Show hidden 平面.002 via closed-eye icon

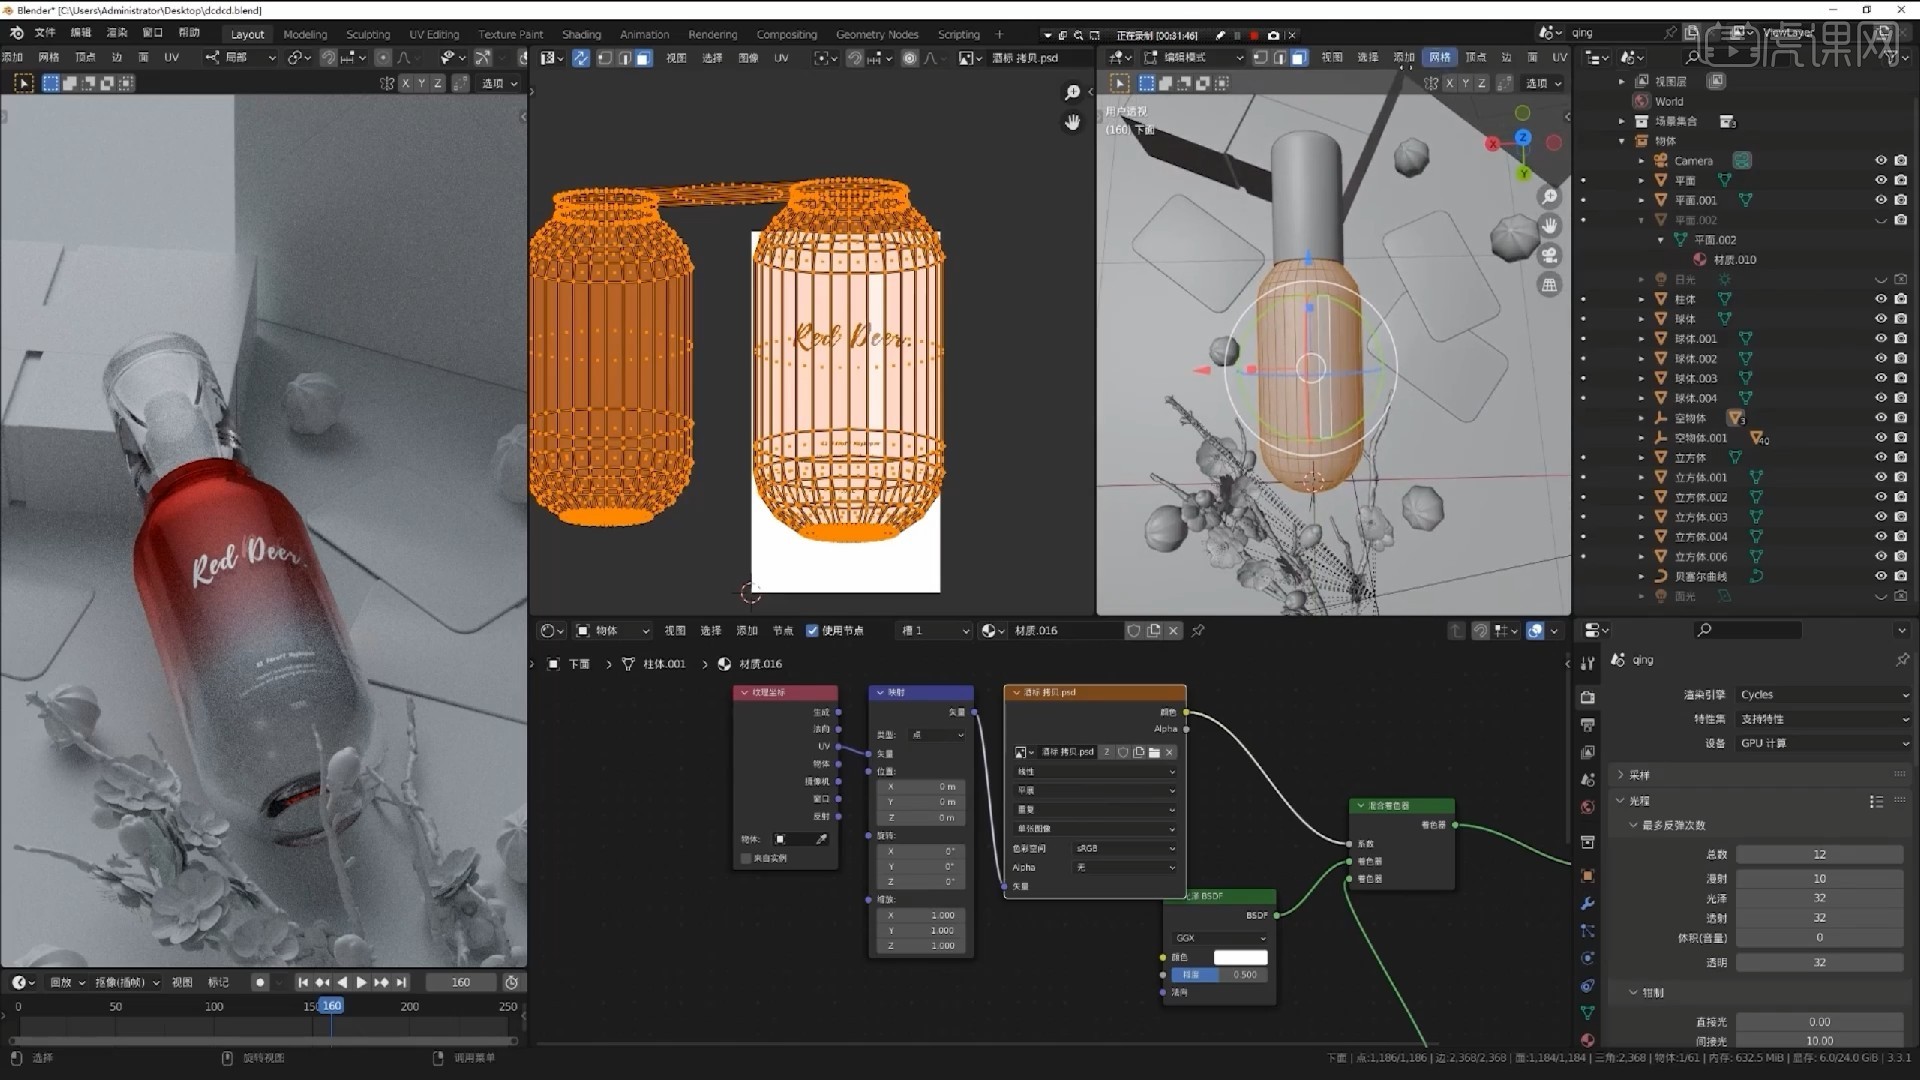point(1880,220)
